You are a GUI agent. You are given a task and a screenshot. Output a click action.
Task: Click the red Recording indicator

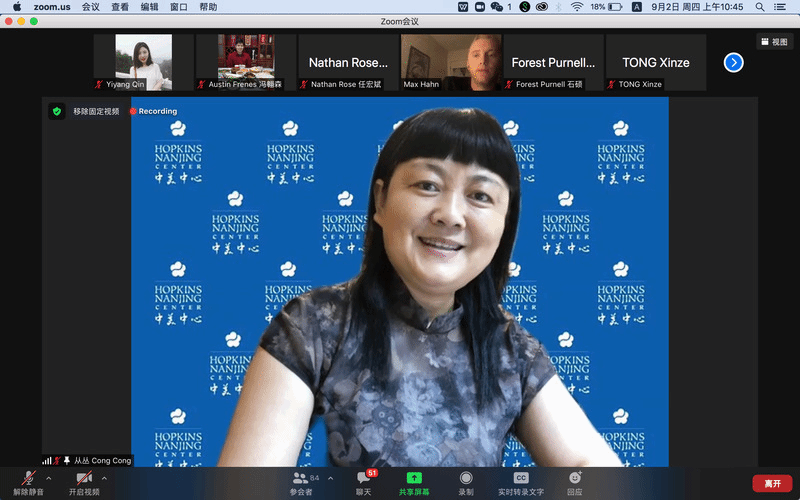tap(154, 111)
